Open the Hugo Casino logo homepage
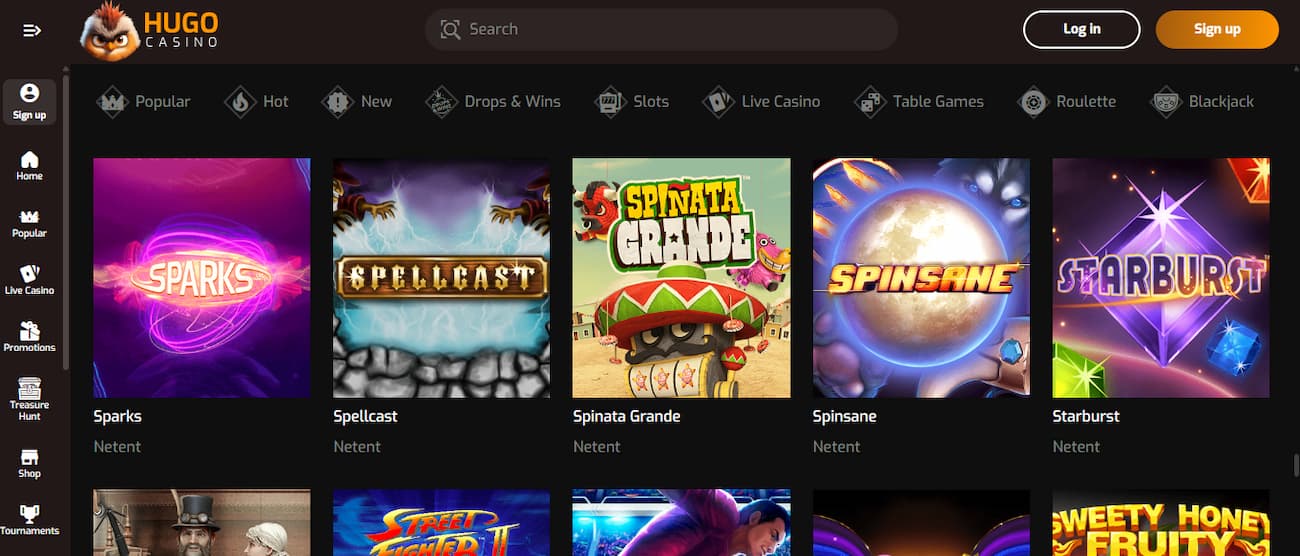This screenshot has width=1300, height=556. (149, 30)
